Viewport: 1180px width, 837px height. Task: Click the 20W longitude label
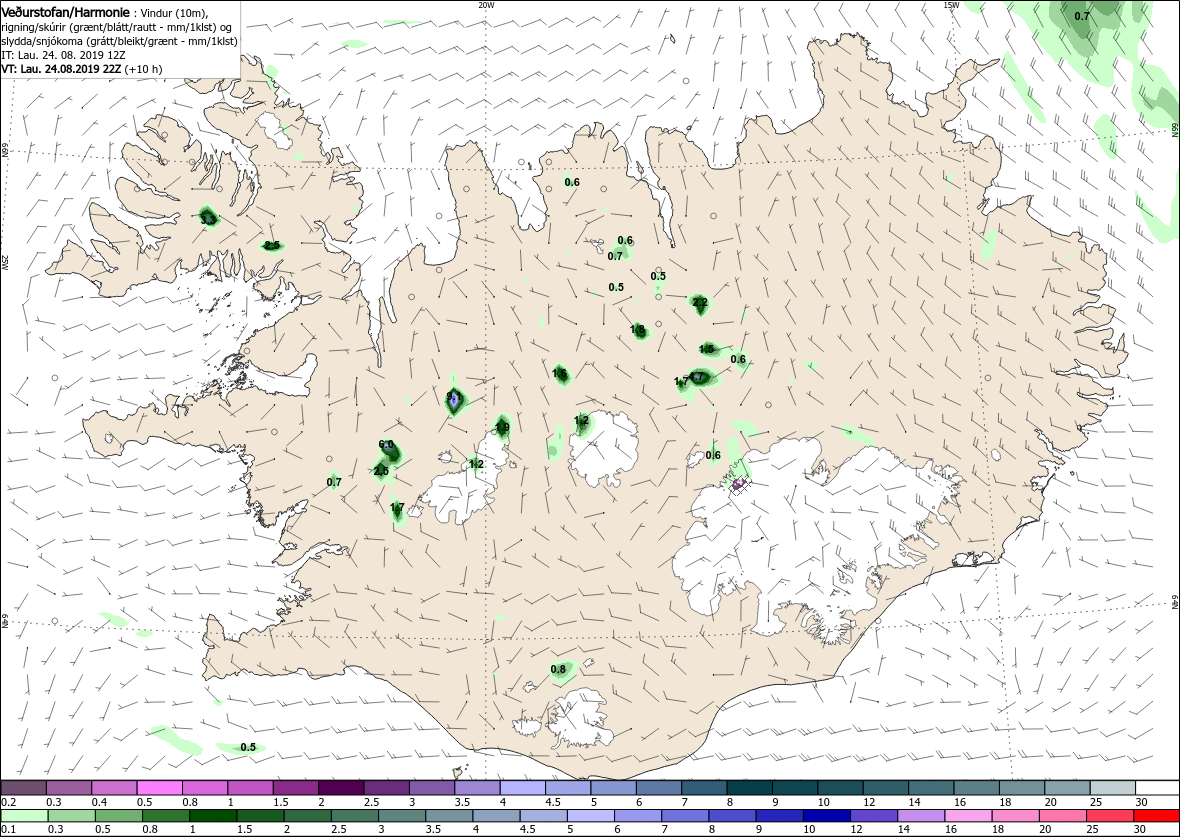(486, 5)
